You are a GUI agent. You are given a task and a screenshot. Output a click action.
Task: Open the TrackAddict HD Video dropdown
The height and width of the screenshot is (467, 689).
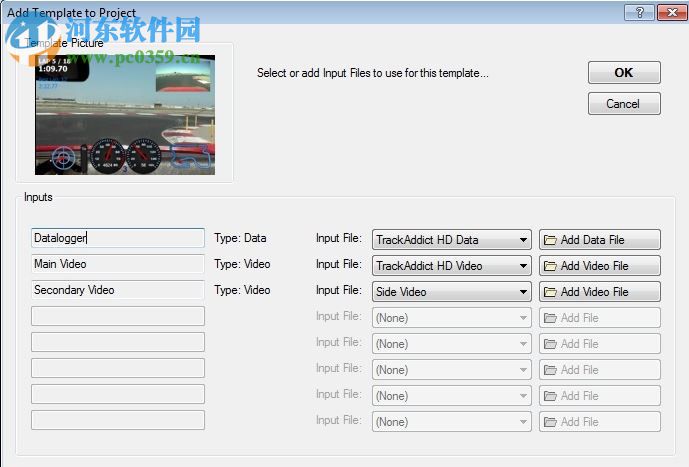(x=452, y=266)
